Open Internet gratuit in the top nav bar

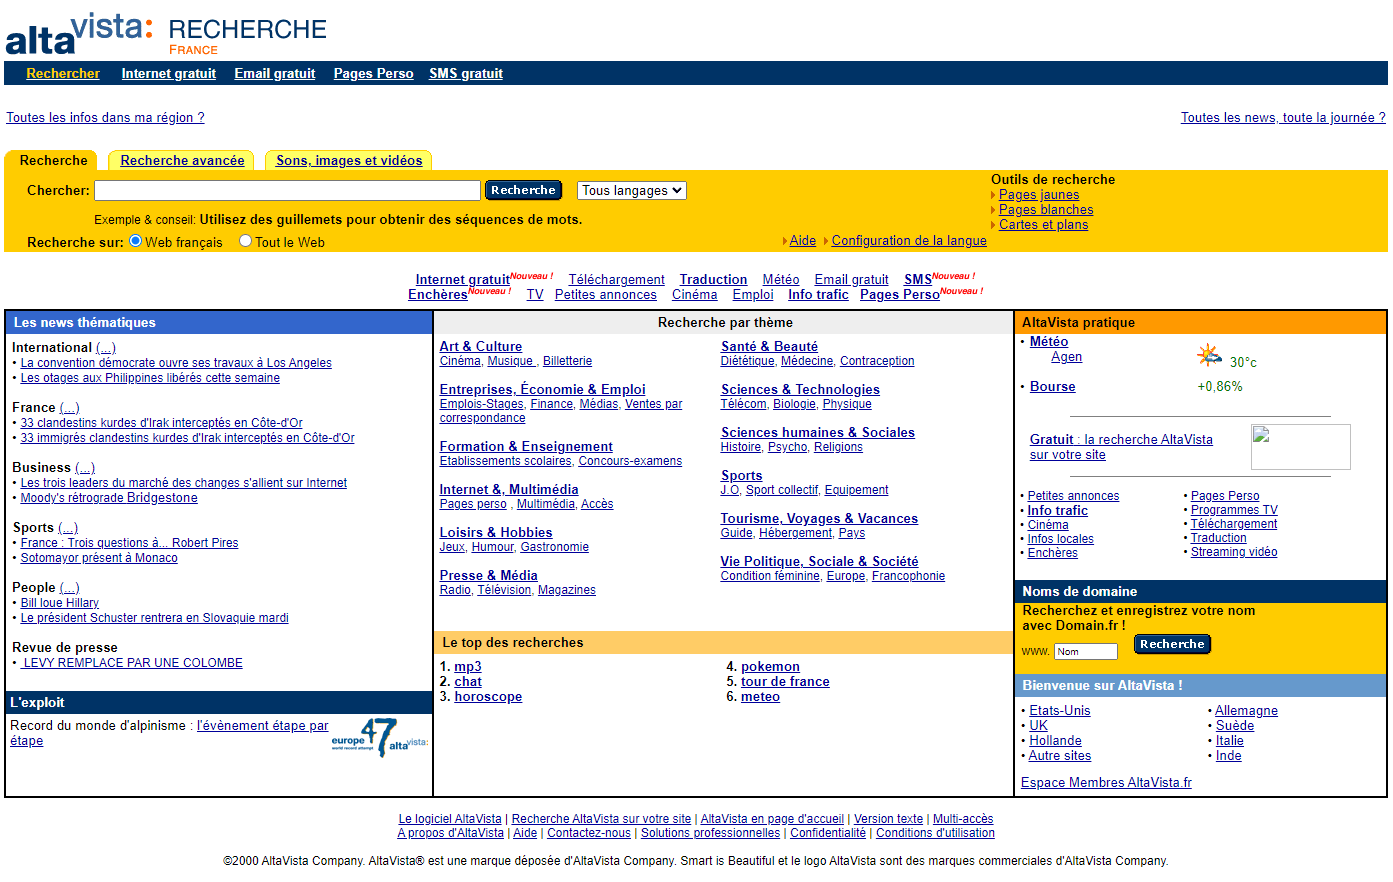click(169, 73)
